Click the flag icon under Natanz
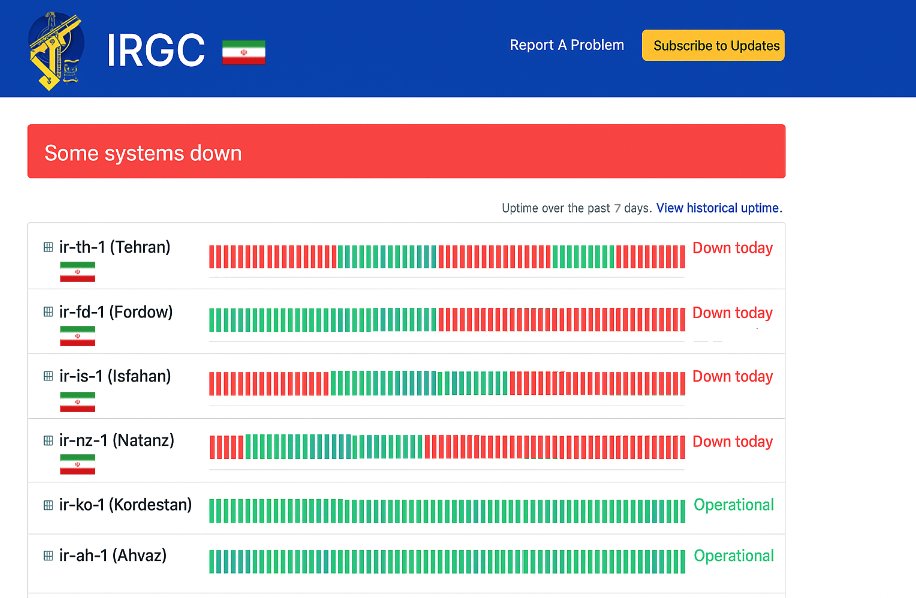The image size is (916, 598). click(77, 464)
